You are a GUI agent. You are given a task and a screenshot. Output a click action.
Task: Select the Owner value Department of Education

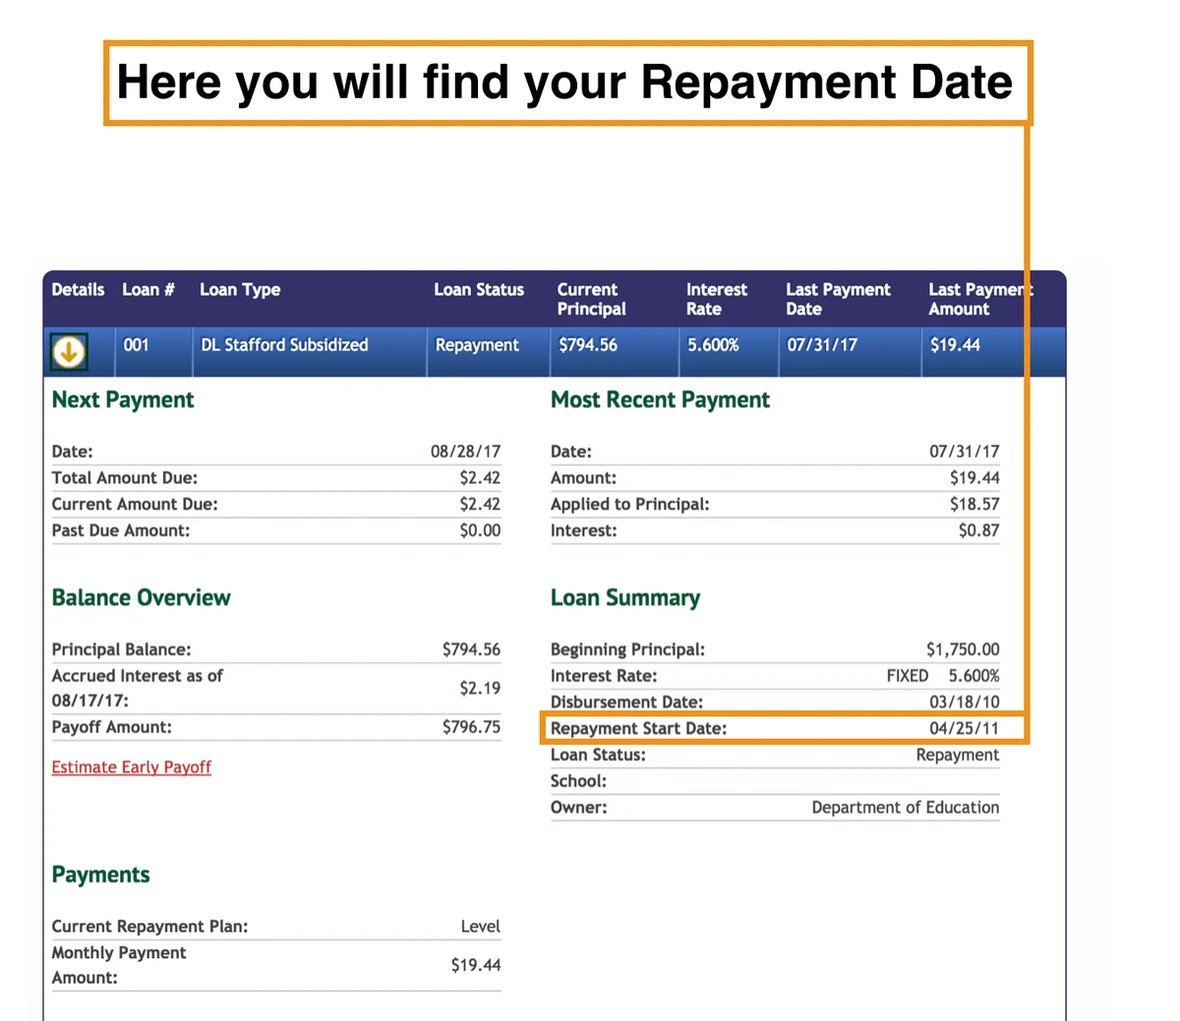pos(904,807)
